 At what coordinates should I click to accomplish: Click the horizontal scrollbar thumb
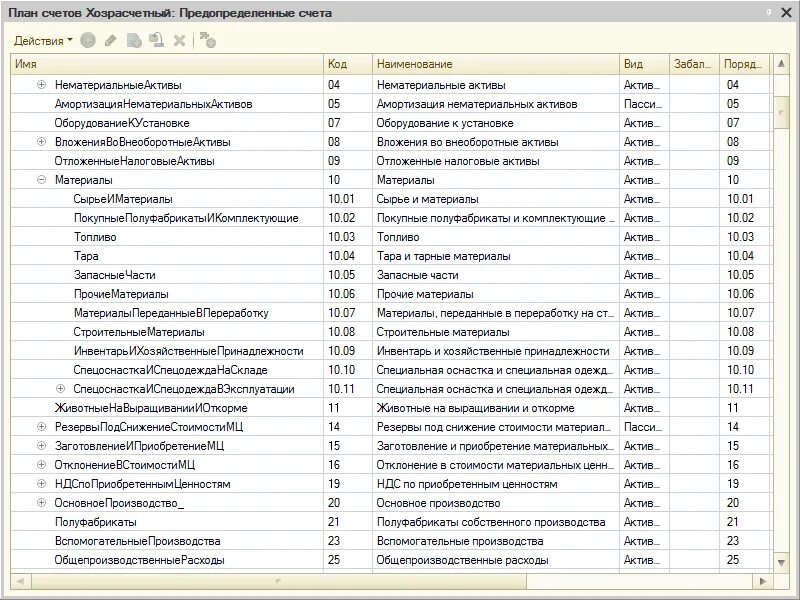click(279, 581)
